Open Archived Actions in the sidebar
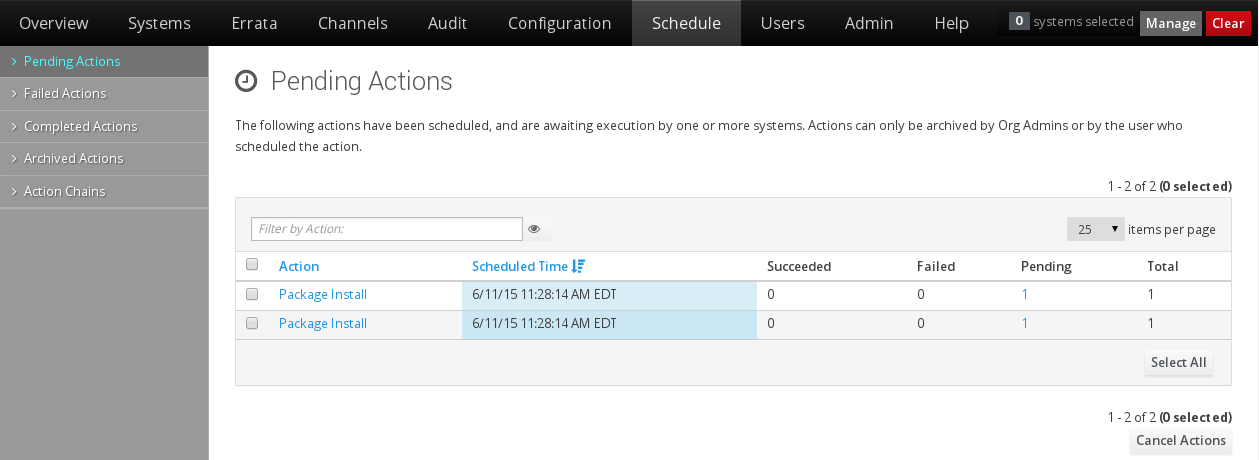 click(x=73, y=158)
